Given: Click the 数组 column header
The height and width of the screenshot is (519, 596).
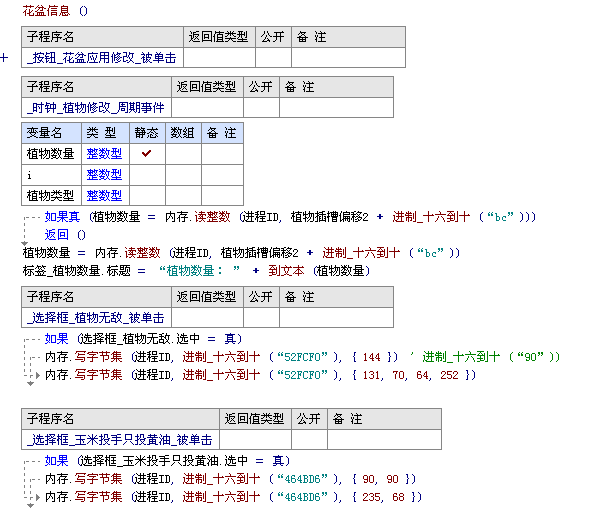Looking at the screenshot, I should point(183,133).
